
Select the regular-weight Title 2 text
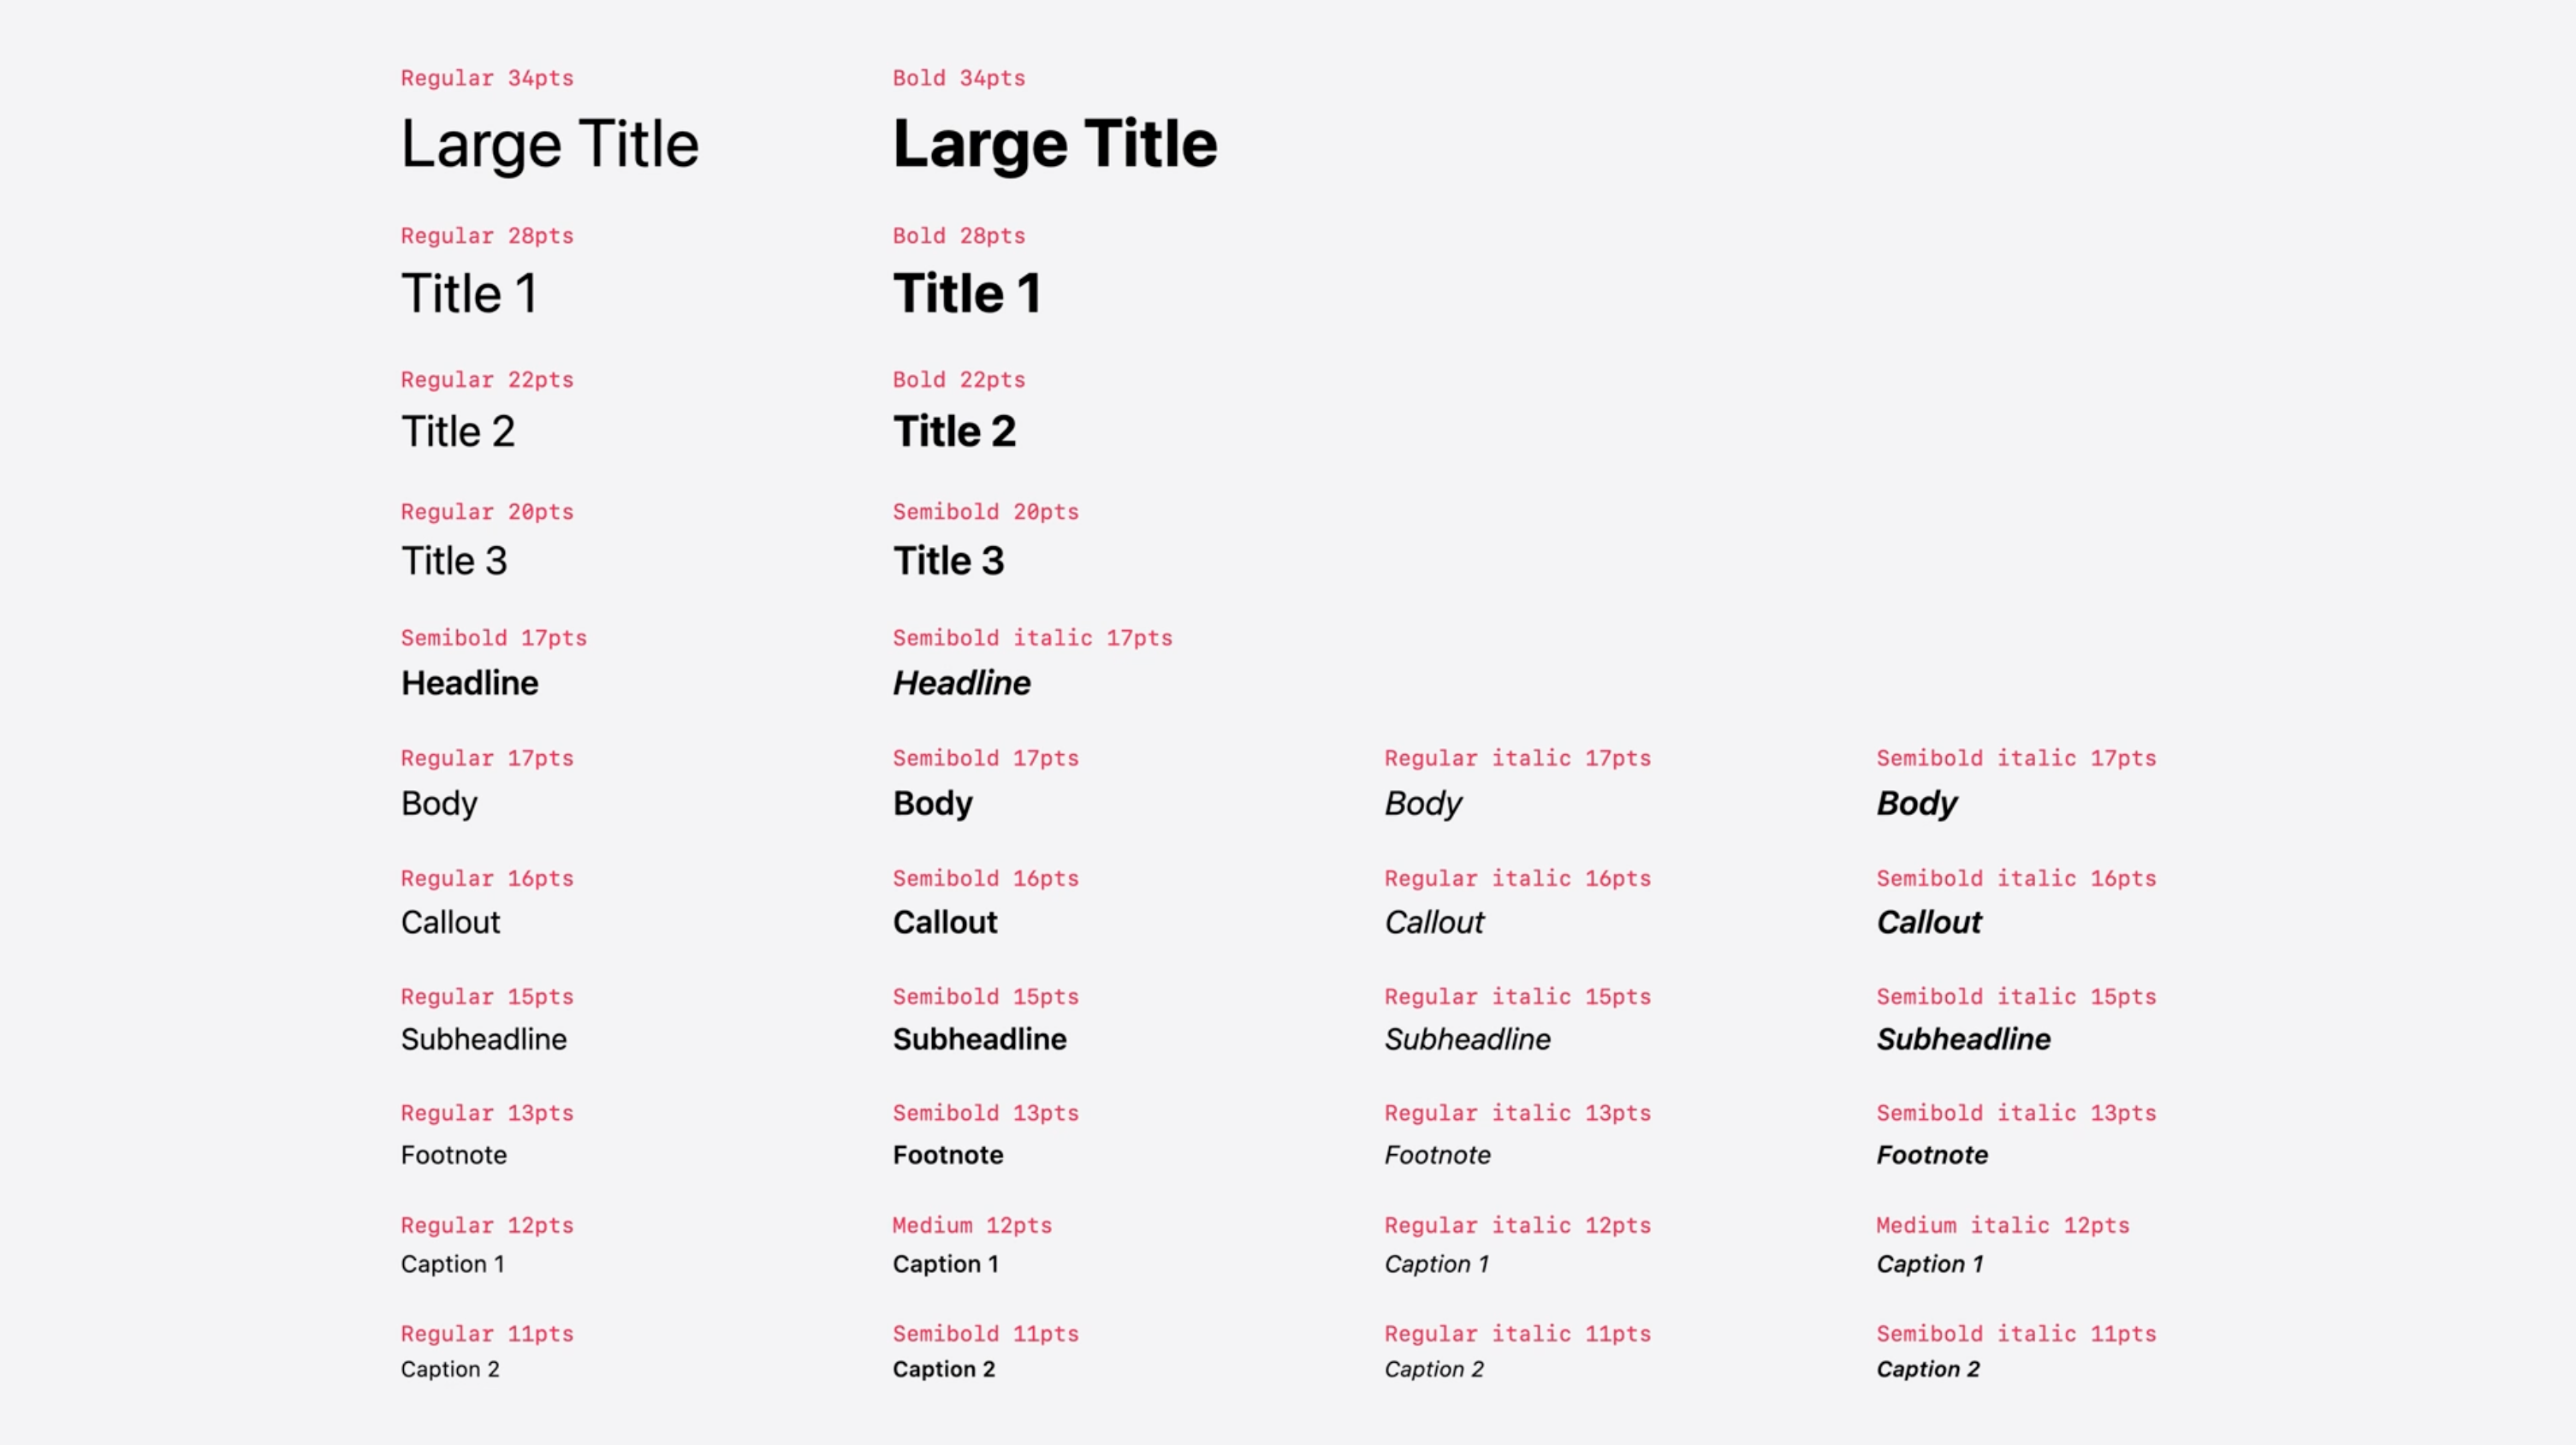(x=457, y=432)
